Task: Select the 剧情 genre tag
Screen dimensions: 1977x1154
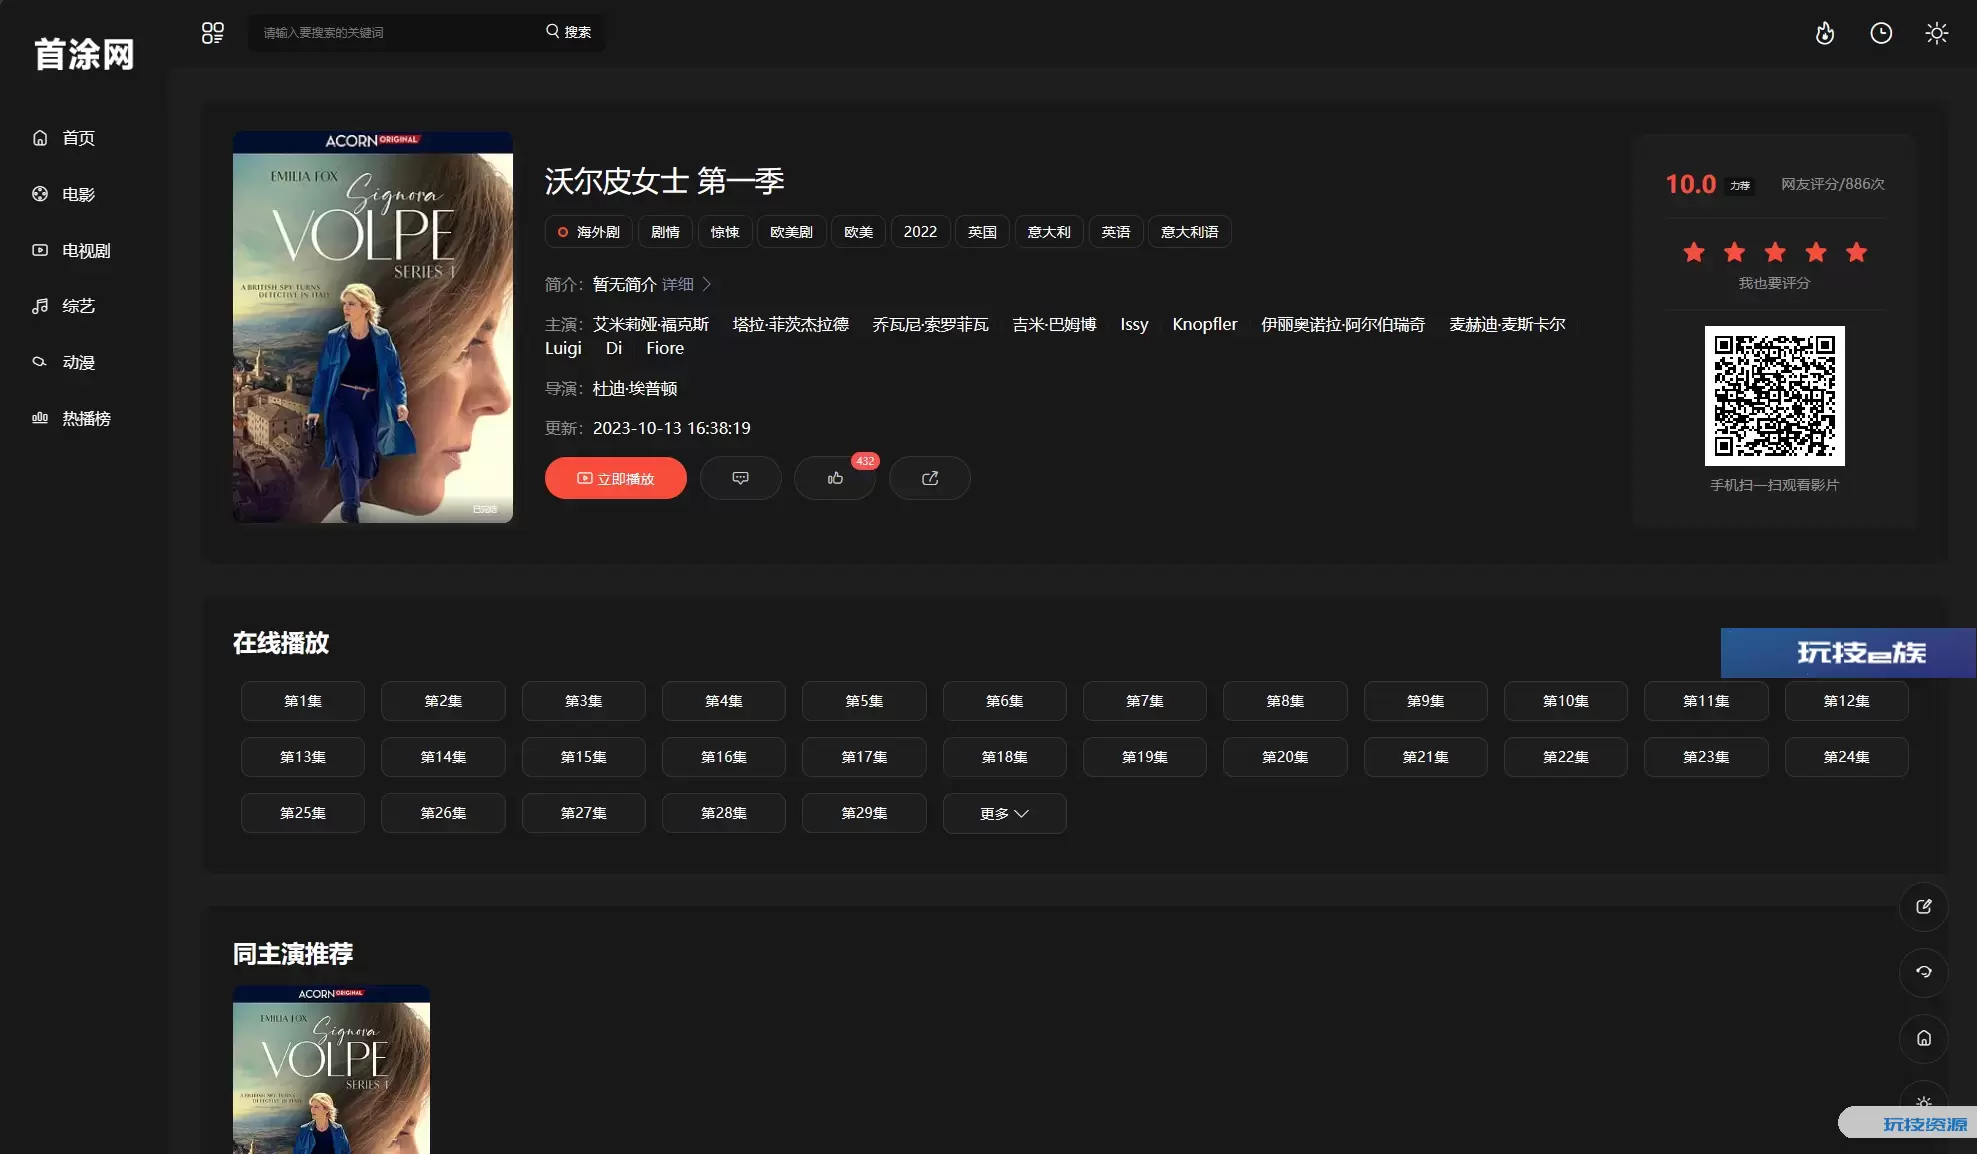Action: 665,232
